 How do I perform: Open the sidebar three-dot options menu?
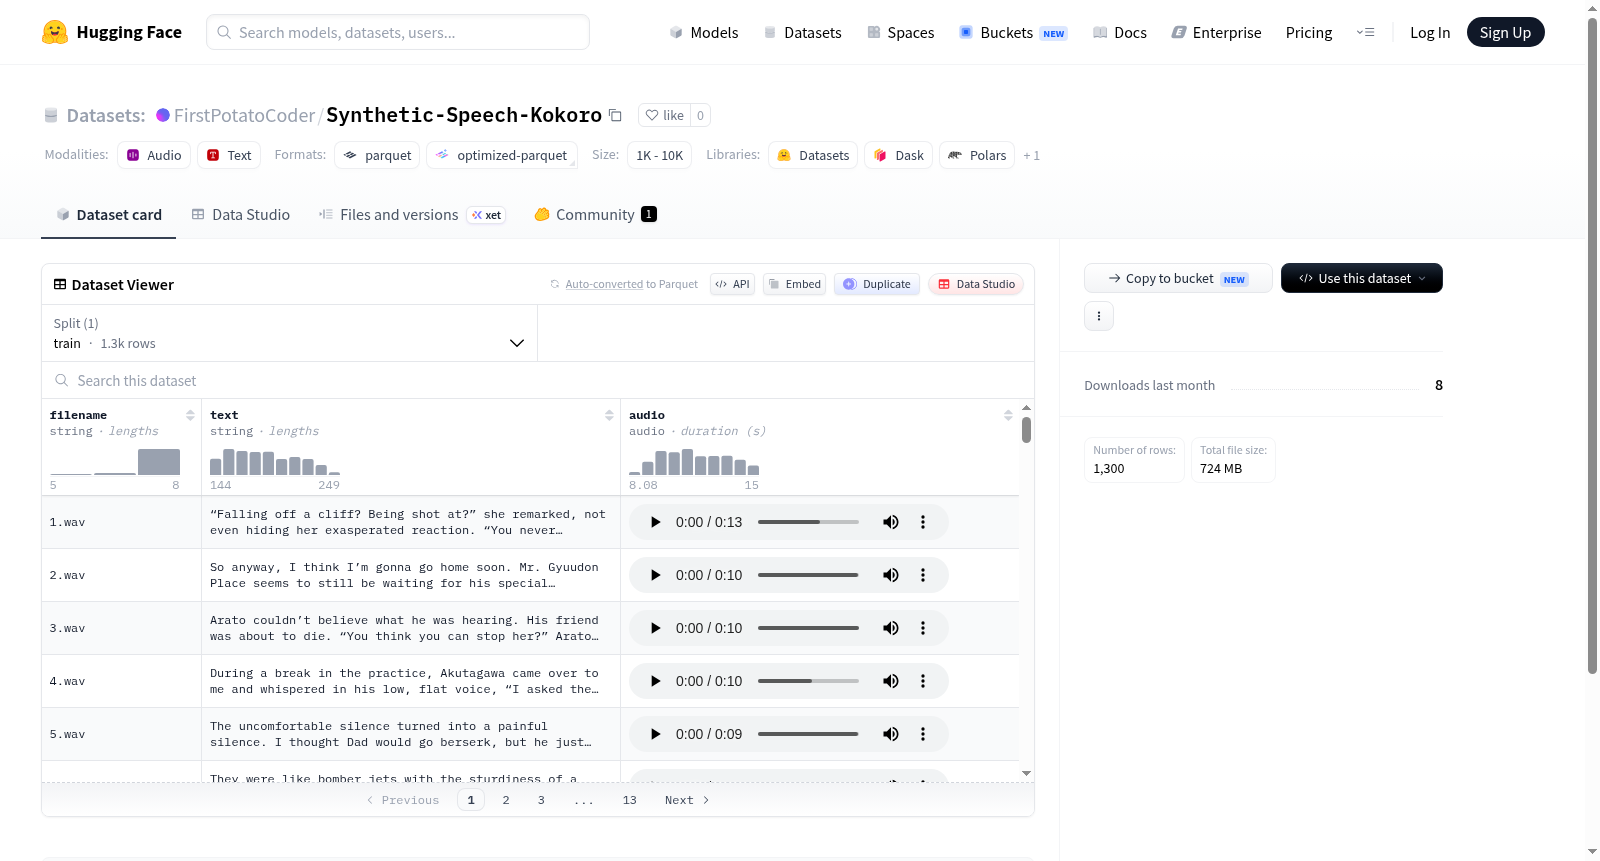tap(1099, 316)
